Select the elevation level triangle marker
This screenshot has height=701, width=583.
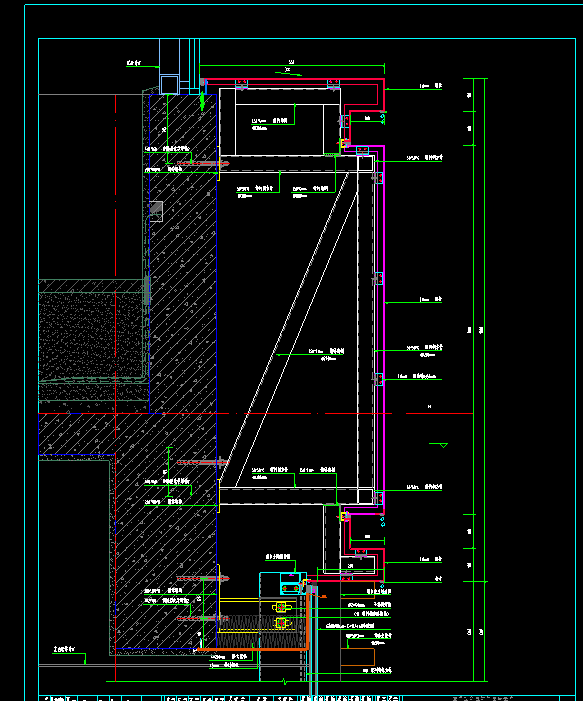point(443,445)
